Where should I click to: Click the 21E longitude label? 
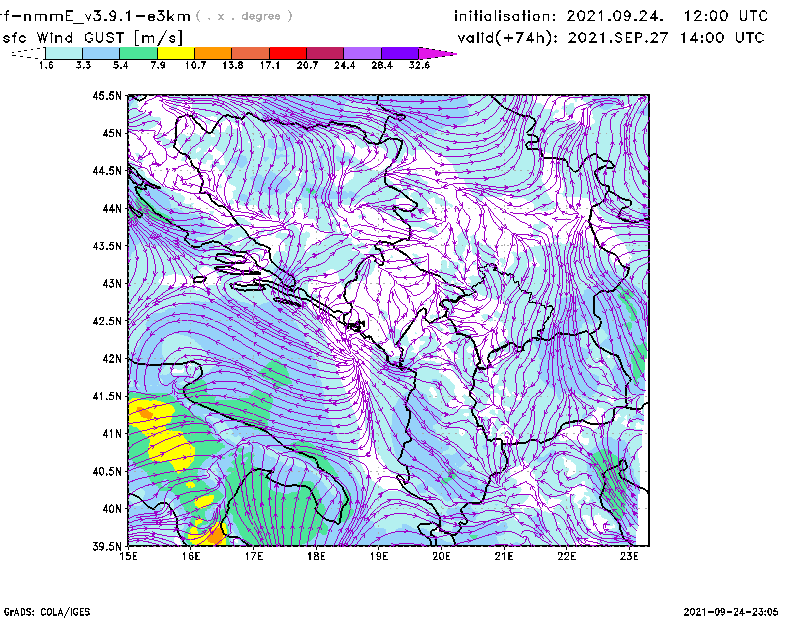pos(504,556)
